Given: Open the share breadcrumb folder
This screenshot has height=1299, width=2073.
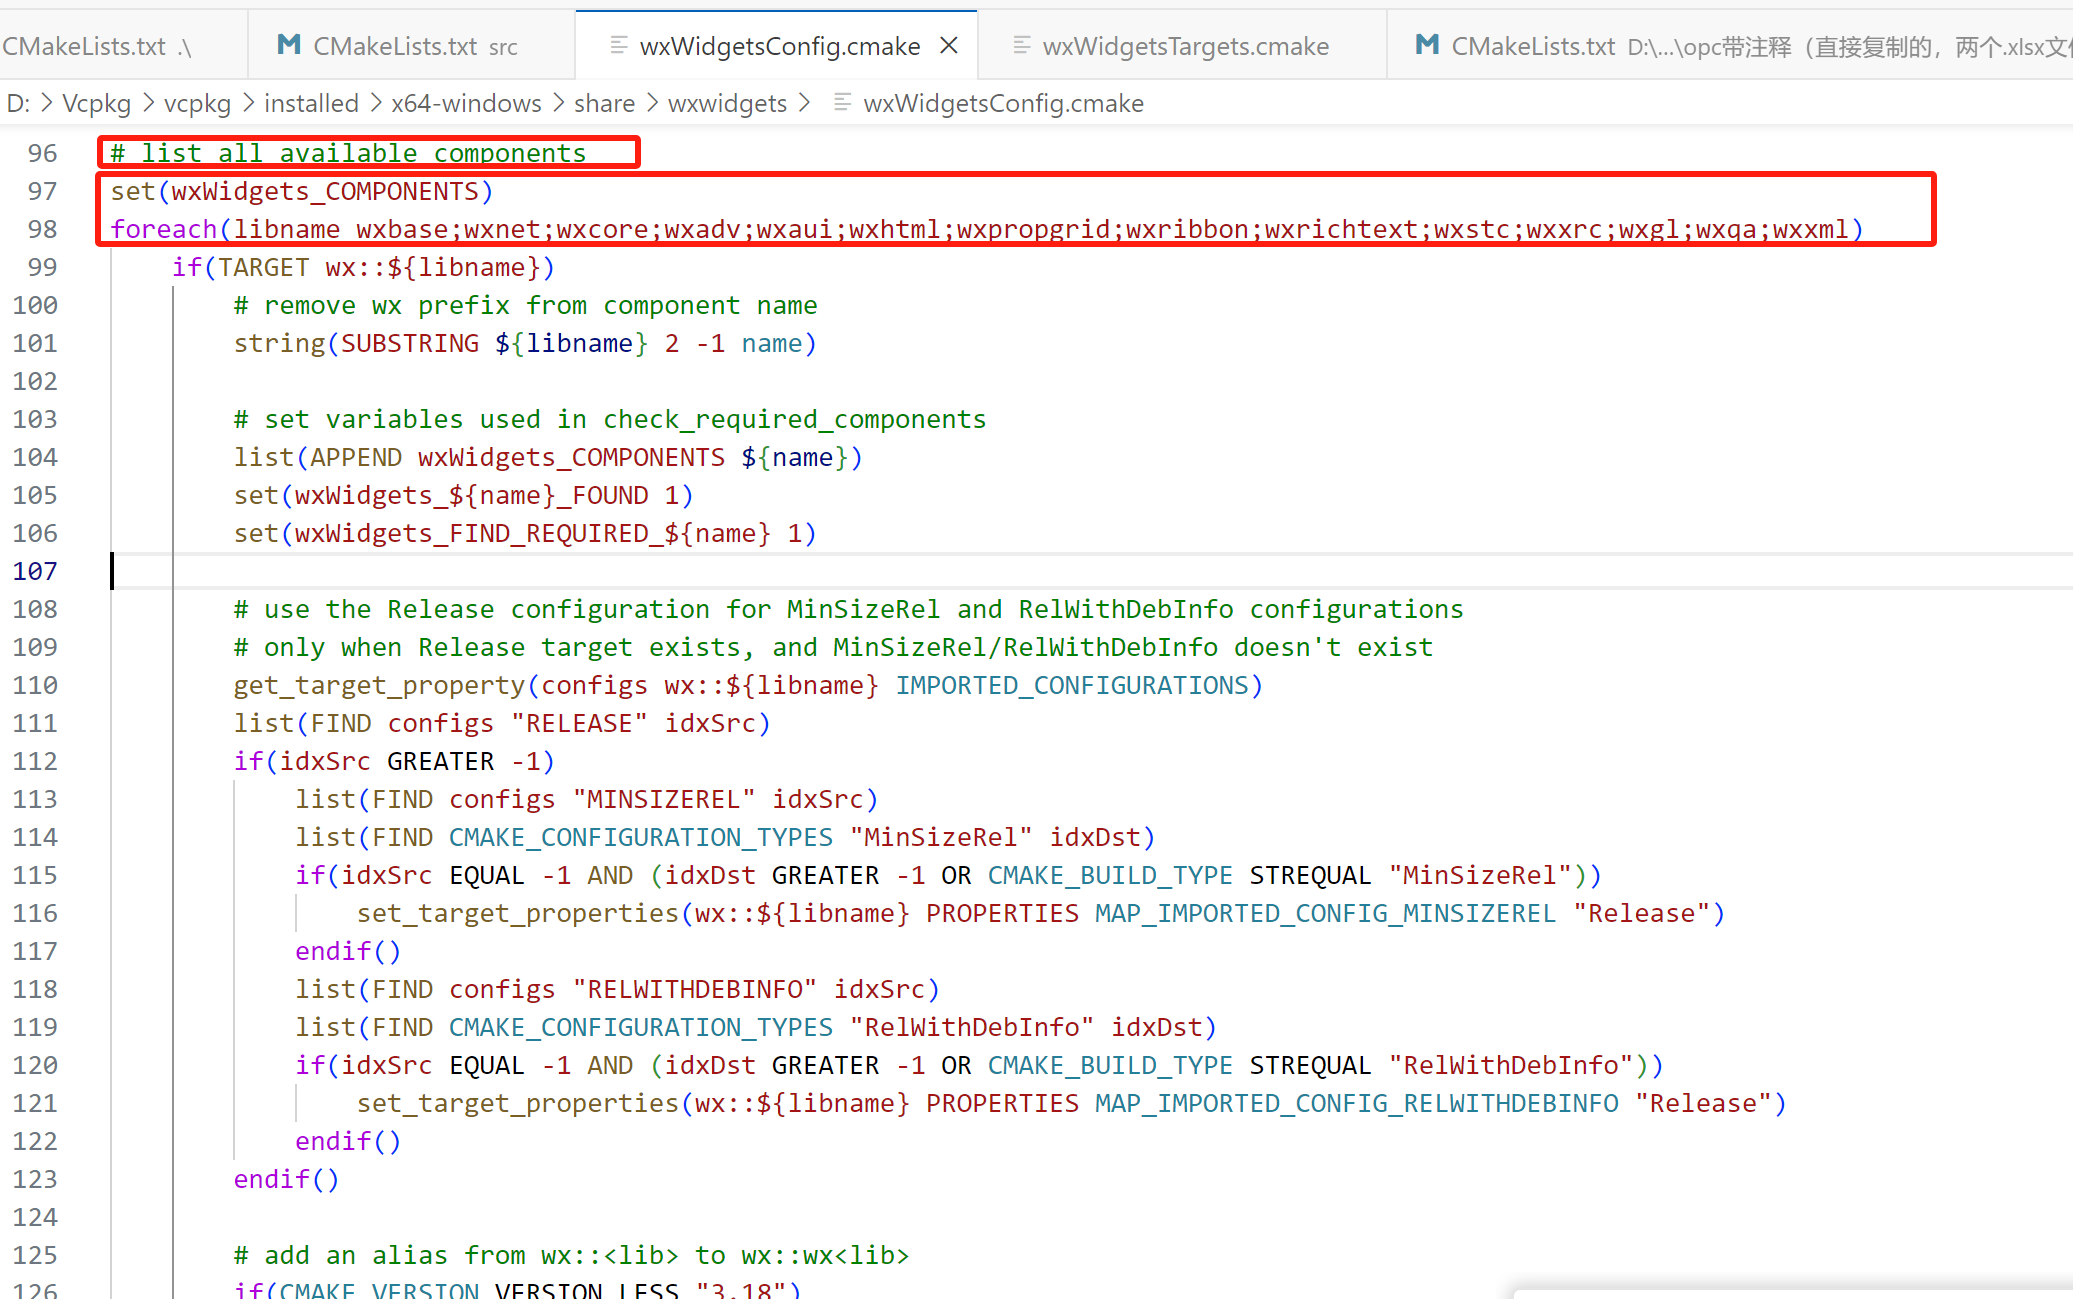Looking at the screenshot, I should [x=604, y=104].
